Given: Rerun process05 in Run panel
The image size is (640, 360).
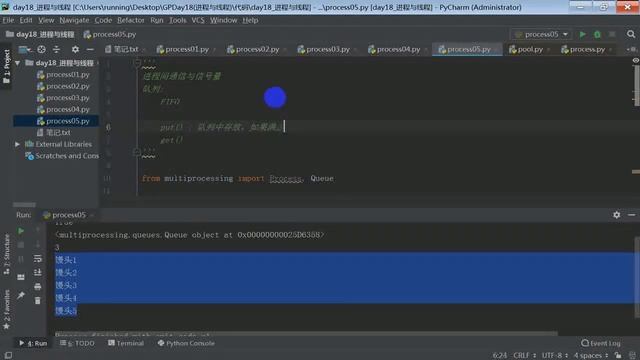Looking at the screenshot, I should 21,231.
